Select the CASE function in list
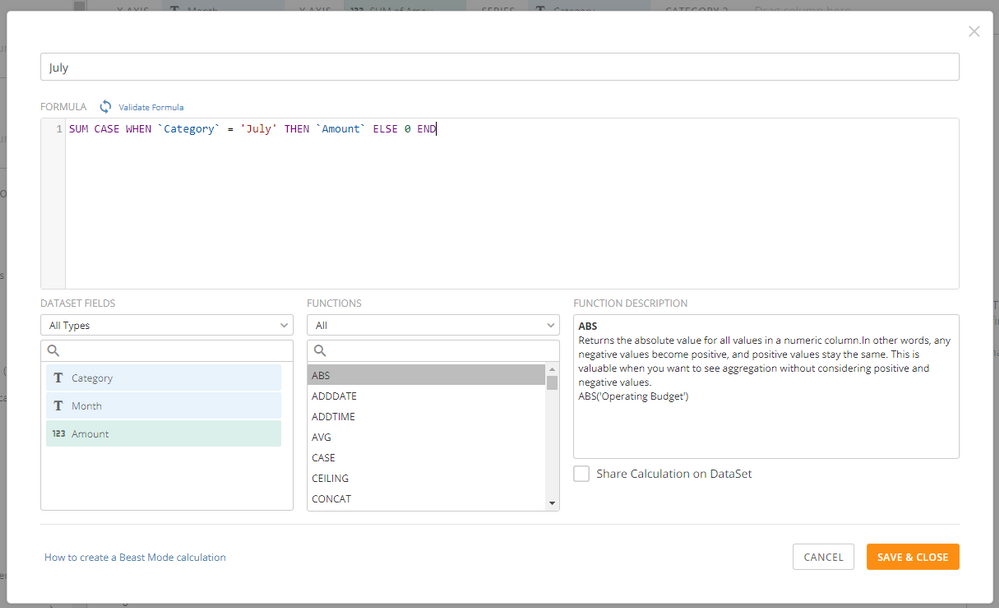The width and height of the screenshot is (999, 608). coord(426,458)
